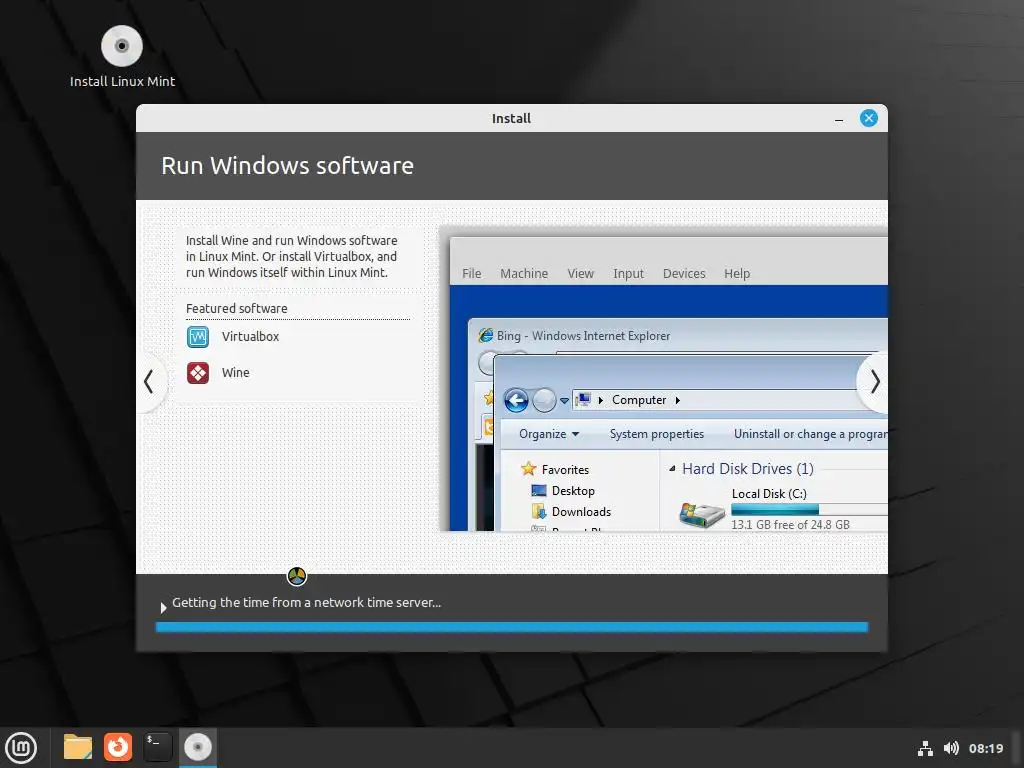Screen dimensions: 1024x768
Task: Click the Featured software heading
Action: tap(236, 308)
